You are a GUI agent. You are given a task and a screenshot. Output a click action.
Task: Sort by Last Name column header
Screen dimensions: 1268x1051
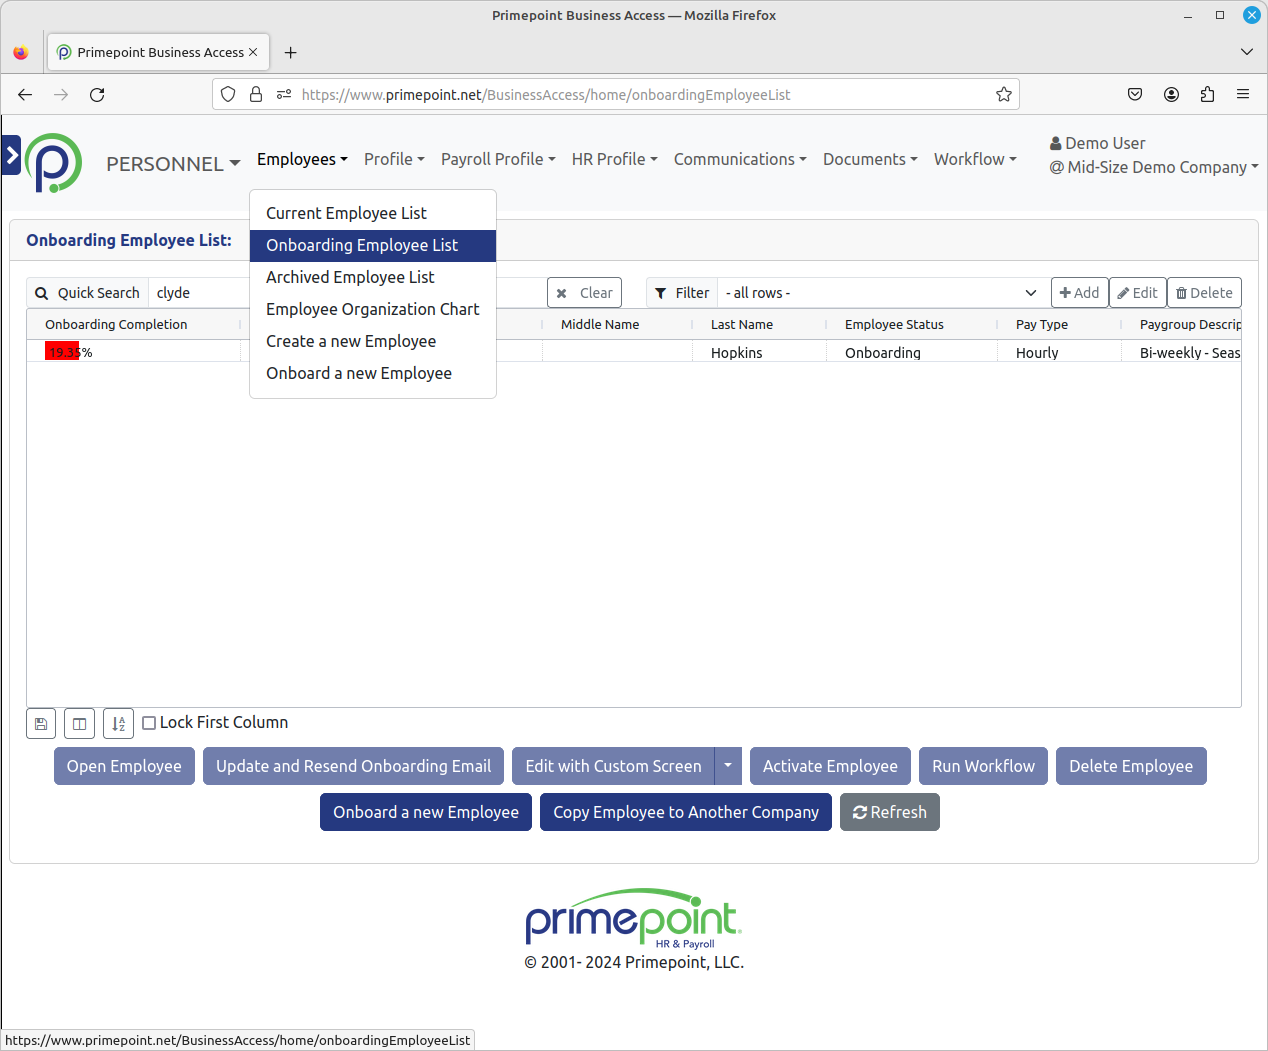pyautogui.click(x=742, y=324)
